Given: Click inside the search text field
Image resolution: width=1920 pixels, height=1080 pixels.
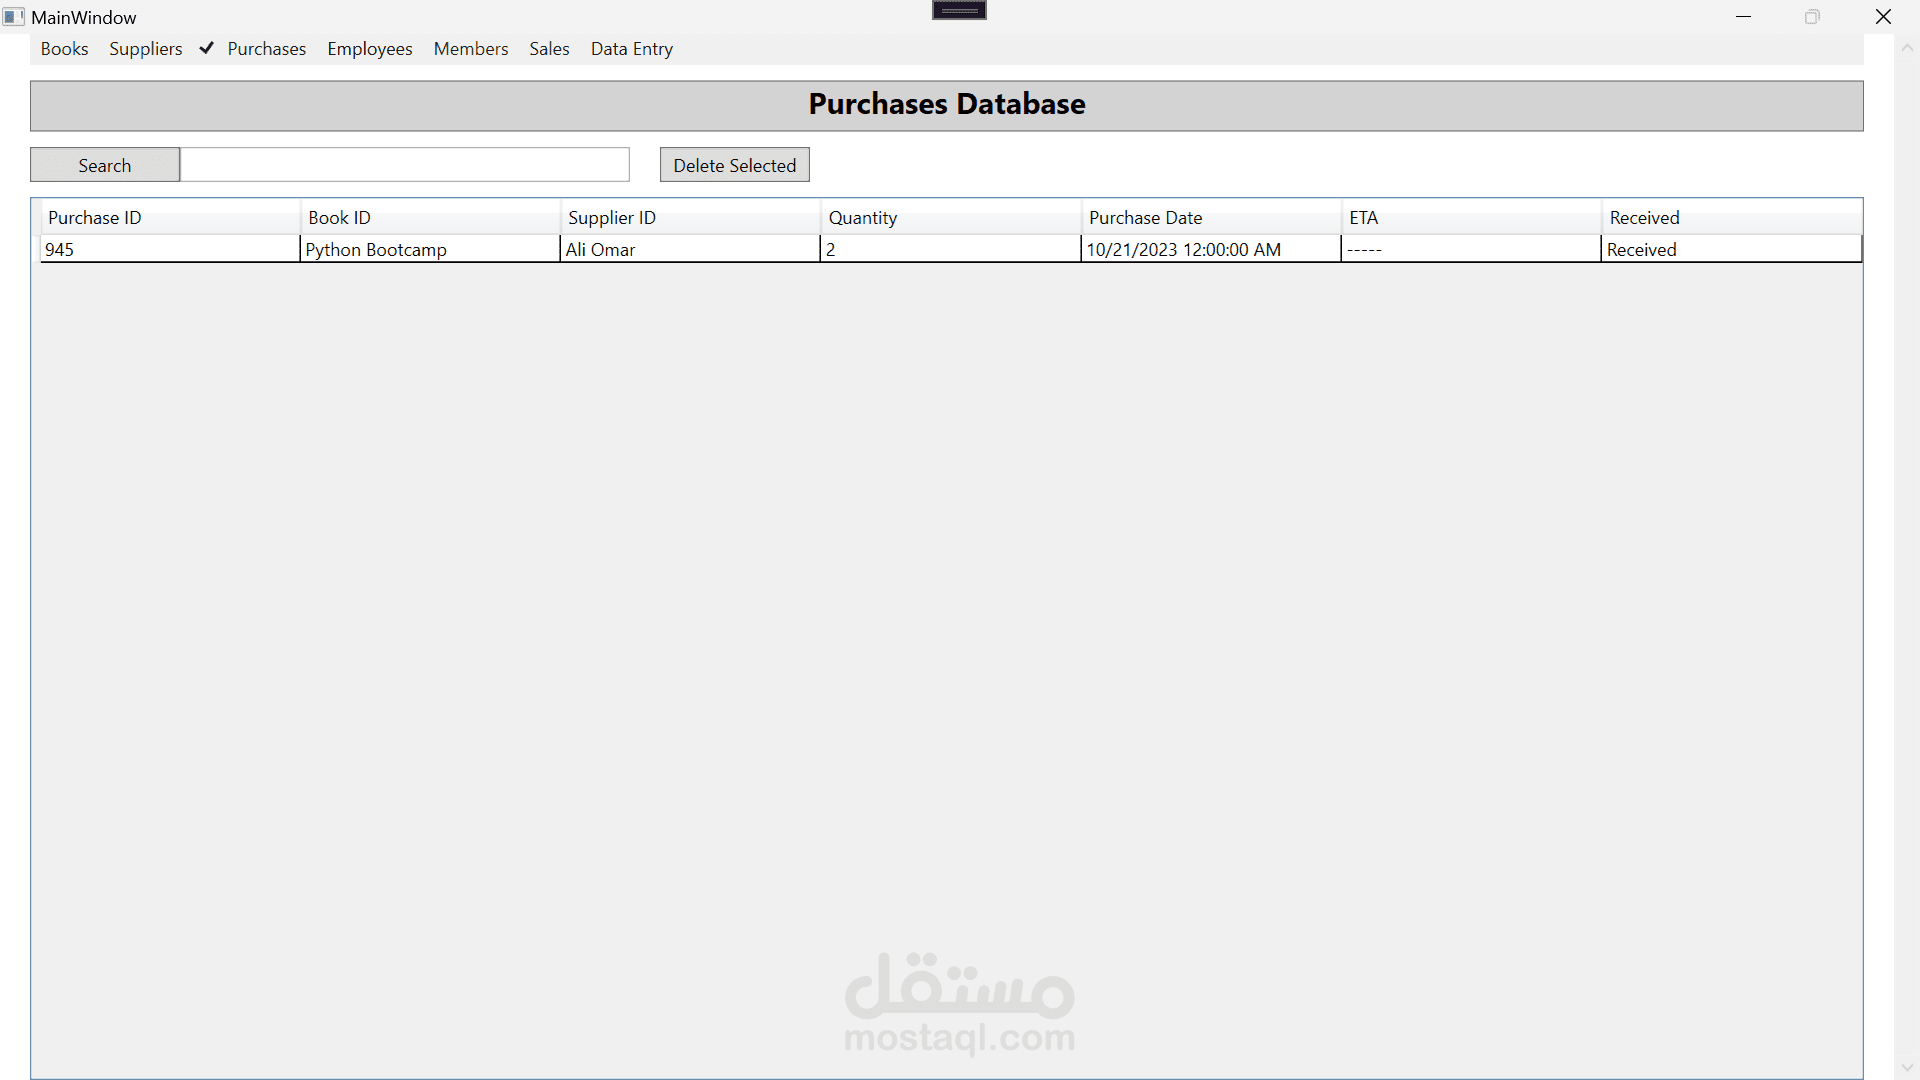Looking at the screenshot, I should [x=404, y=165].
